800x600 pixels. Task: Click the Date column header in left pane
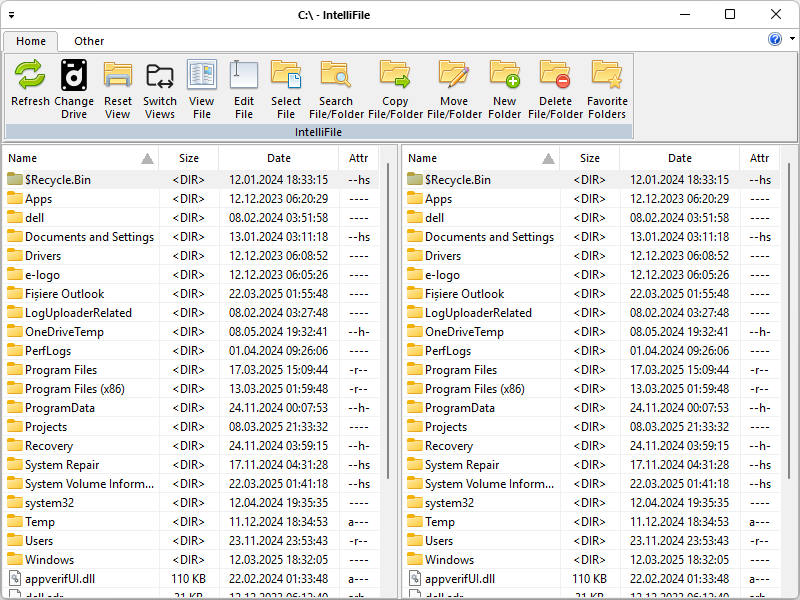pyautogui.click(x=279, y=158)
